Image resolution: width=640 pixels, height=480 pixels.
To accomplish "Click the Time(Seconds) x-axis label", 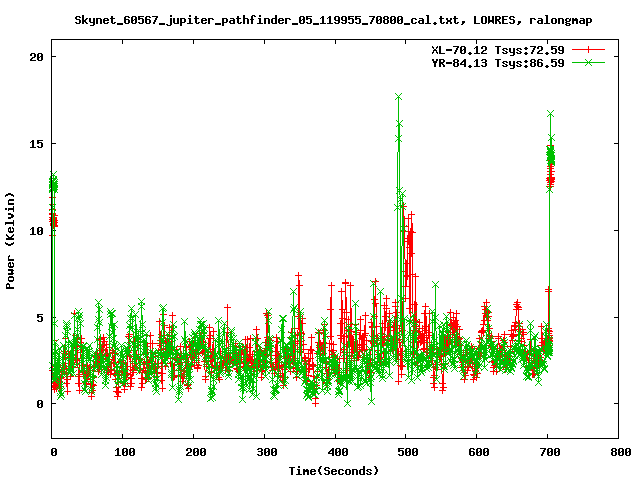I will point(334,471).
